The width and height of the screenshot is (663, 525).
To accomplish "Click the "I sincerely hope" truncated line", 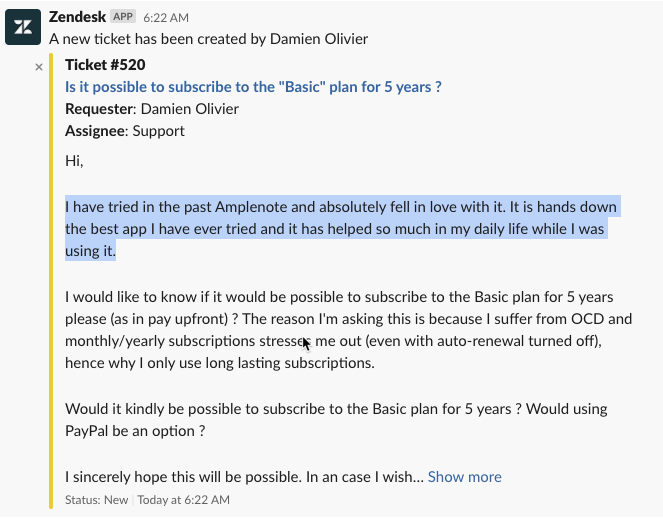I will point(244,477).
